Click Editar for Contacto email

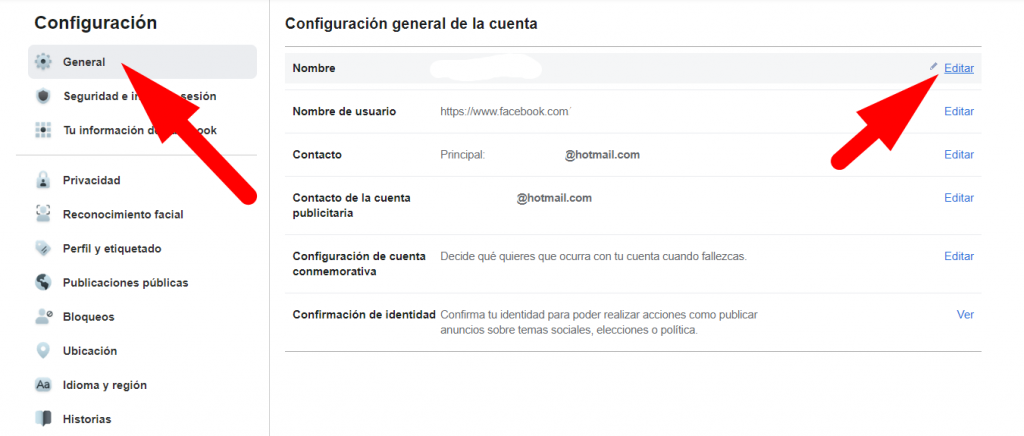[959, 155]
